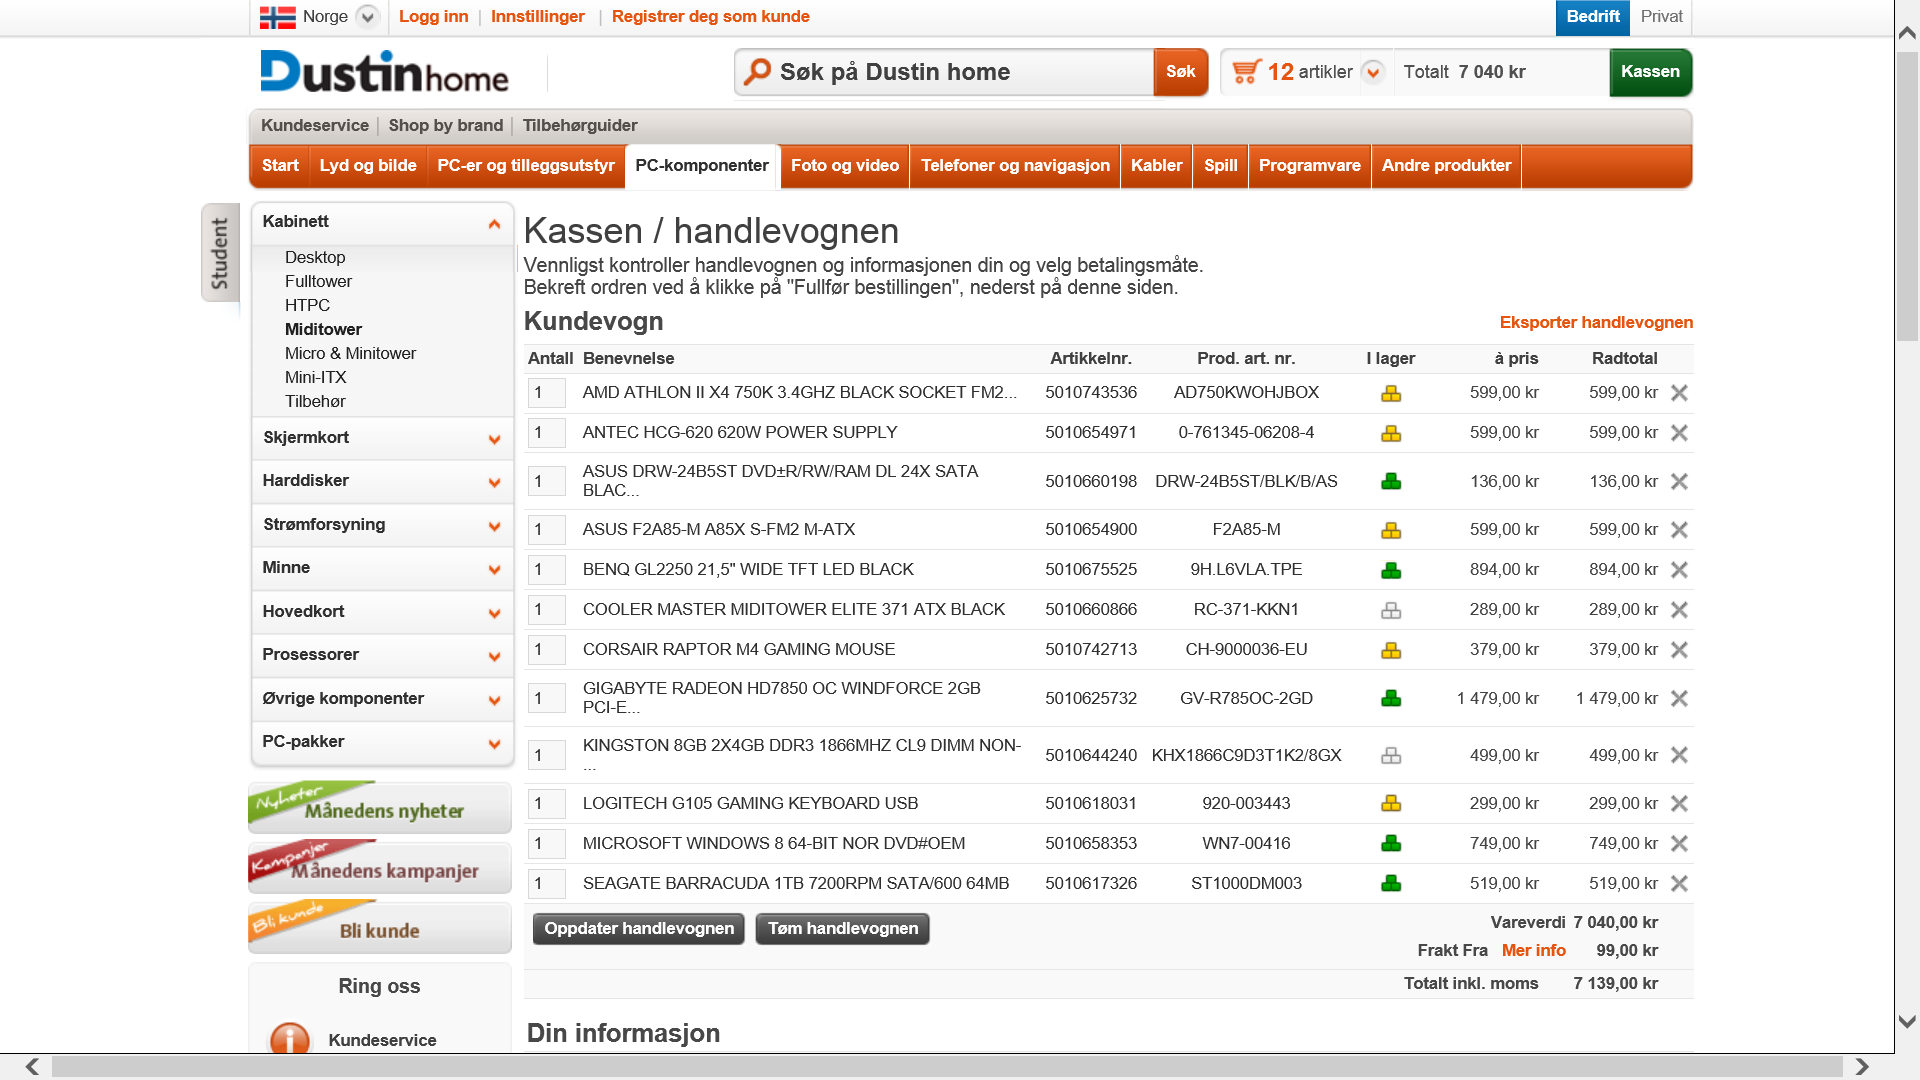The width and height of the screenshot is (1920, 1080).
Task: Open the Foto og video tab
Action: click(x=845, y=166)
